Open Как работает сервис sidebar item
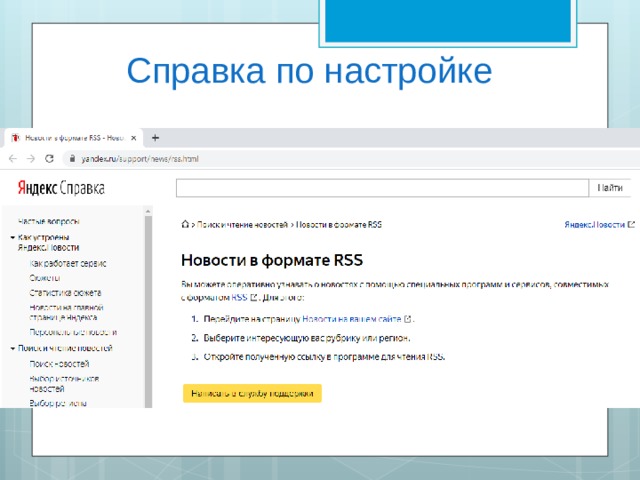The height and width of the screenshot is (480, 640). pyautogui.click(x=68, y=263)
